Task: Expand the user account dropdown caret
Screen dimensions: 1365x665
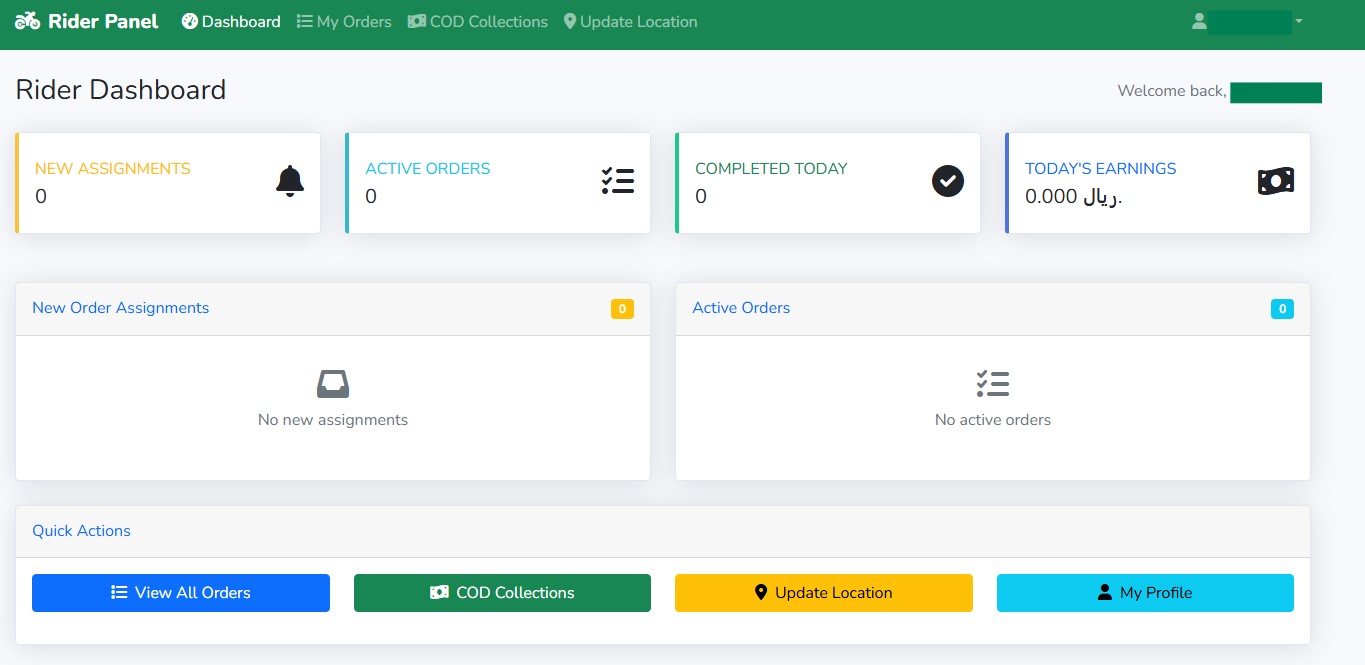Action: [1298, 21]
